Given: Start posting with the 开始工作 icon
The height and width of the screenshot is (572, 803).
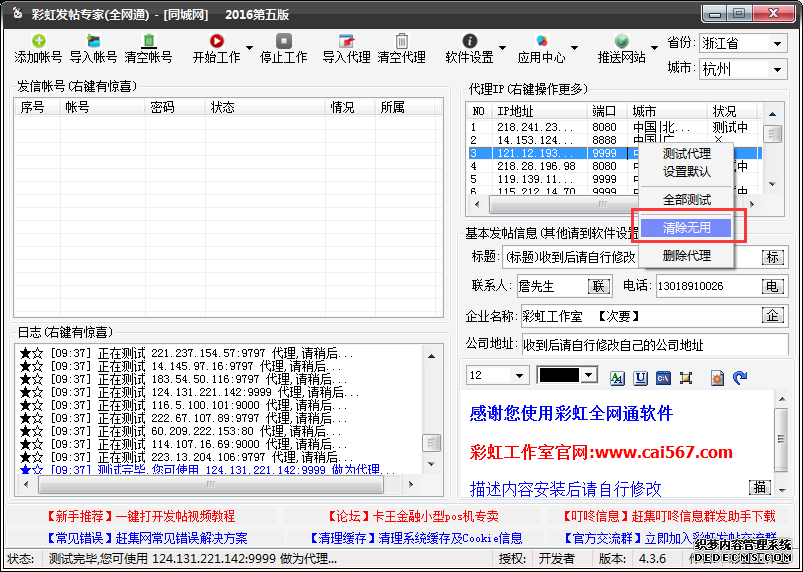Looking at the screenshot, I should tap(217, 41).
